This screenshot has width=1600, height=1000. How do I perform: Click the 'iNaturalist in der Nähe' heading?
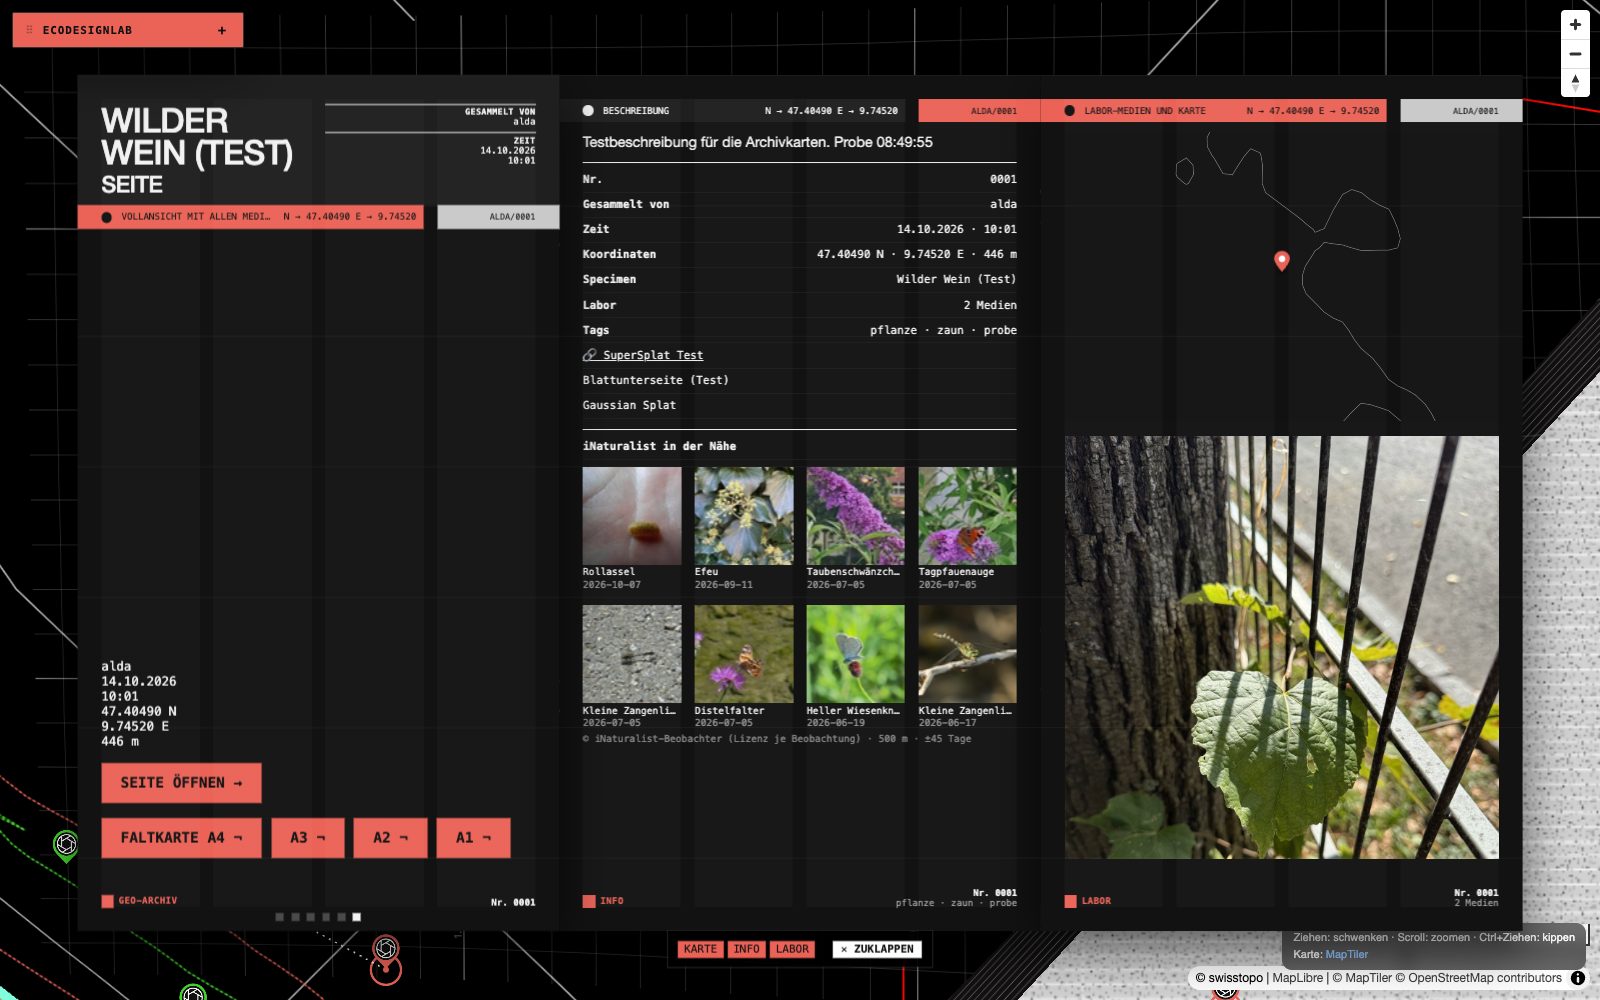click(659, 446)
